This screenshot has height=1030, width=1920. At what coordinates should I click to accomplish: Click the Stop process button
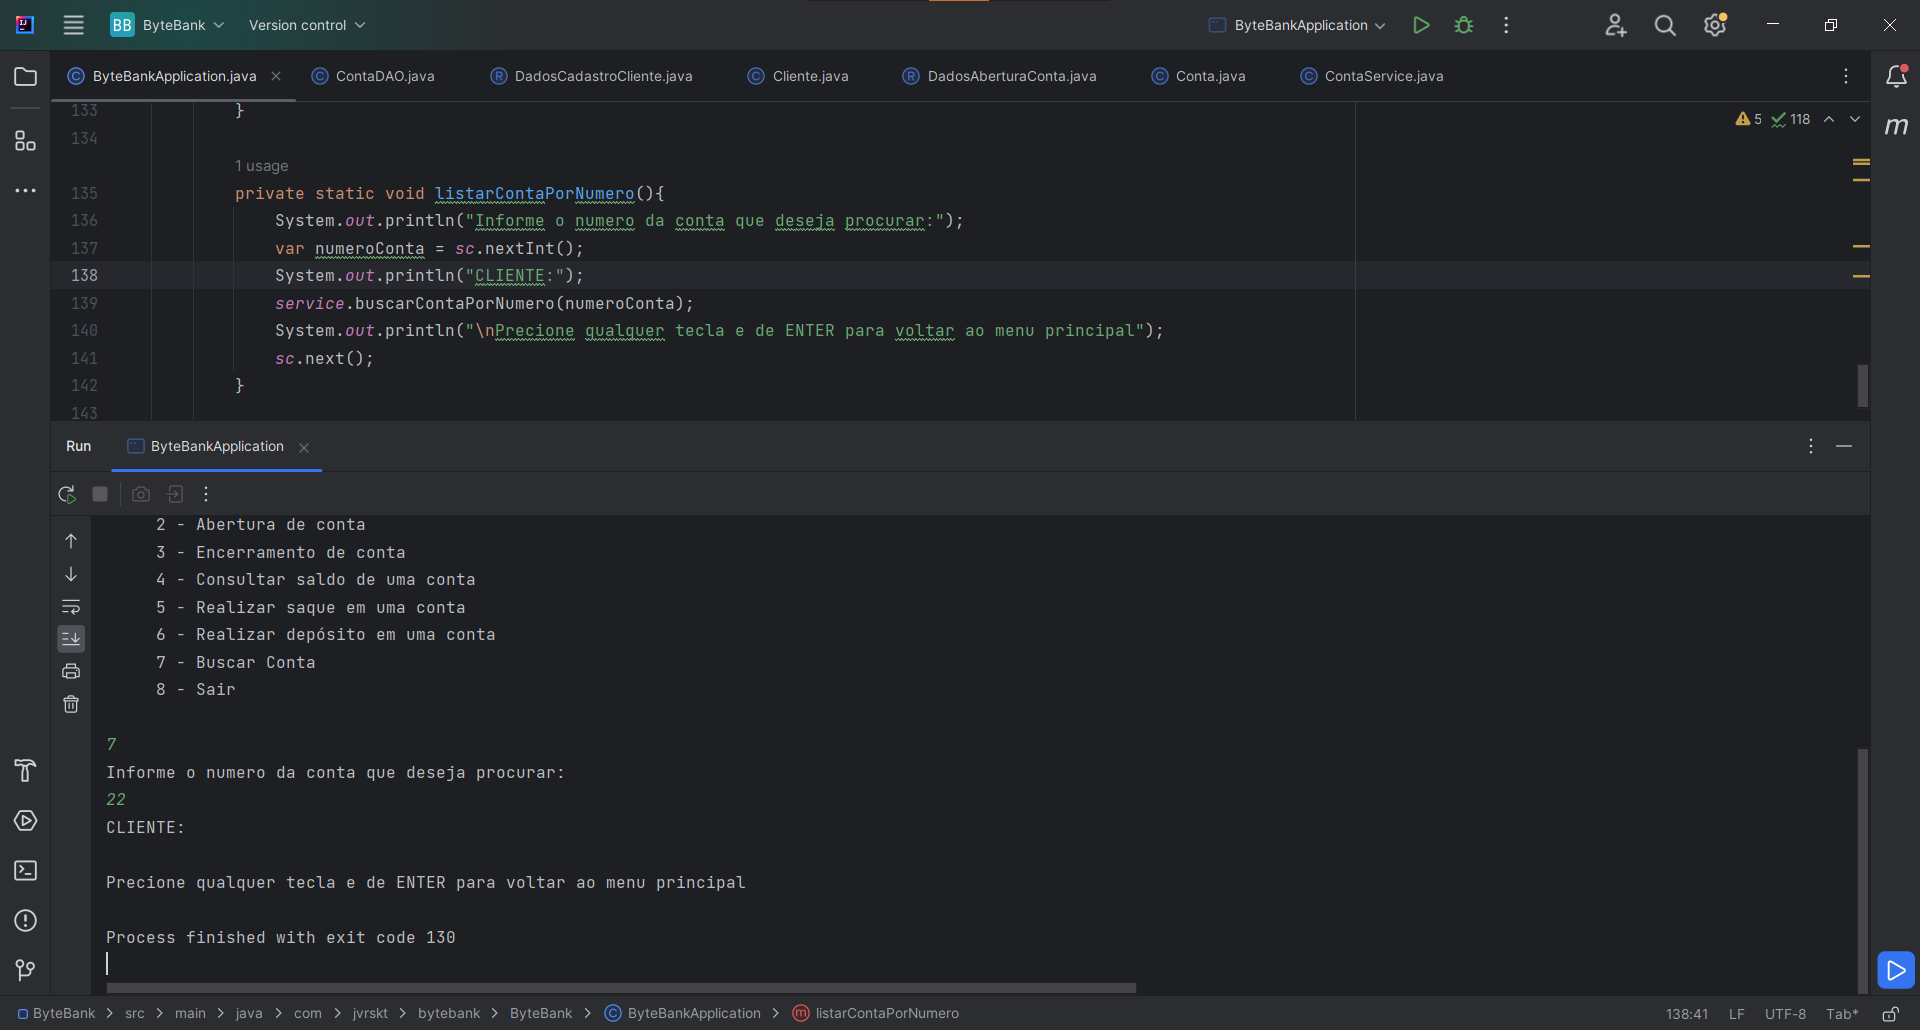[x=100, y=494]
